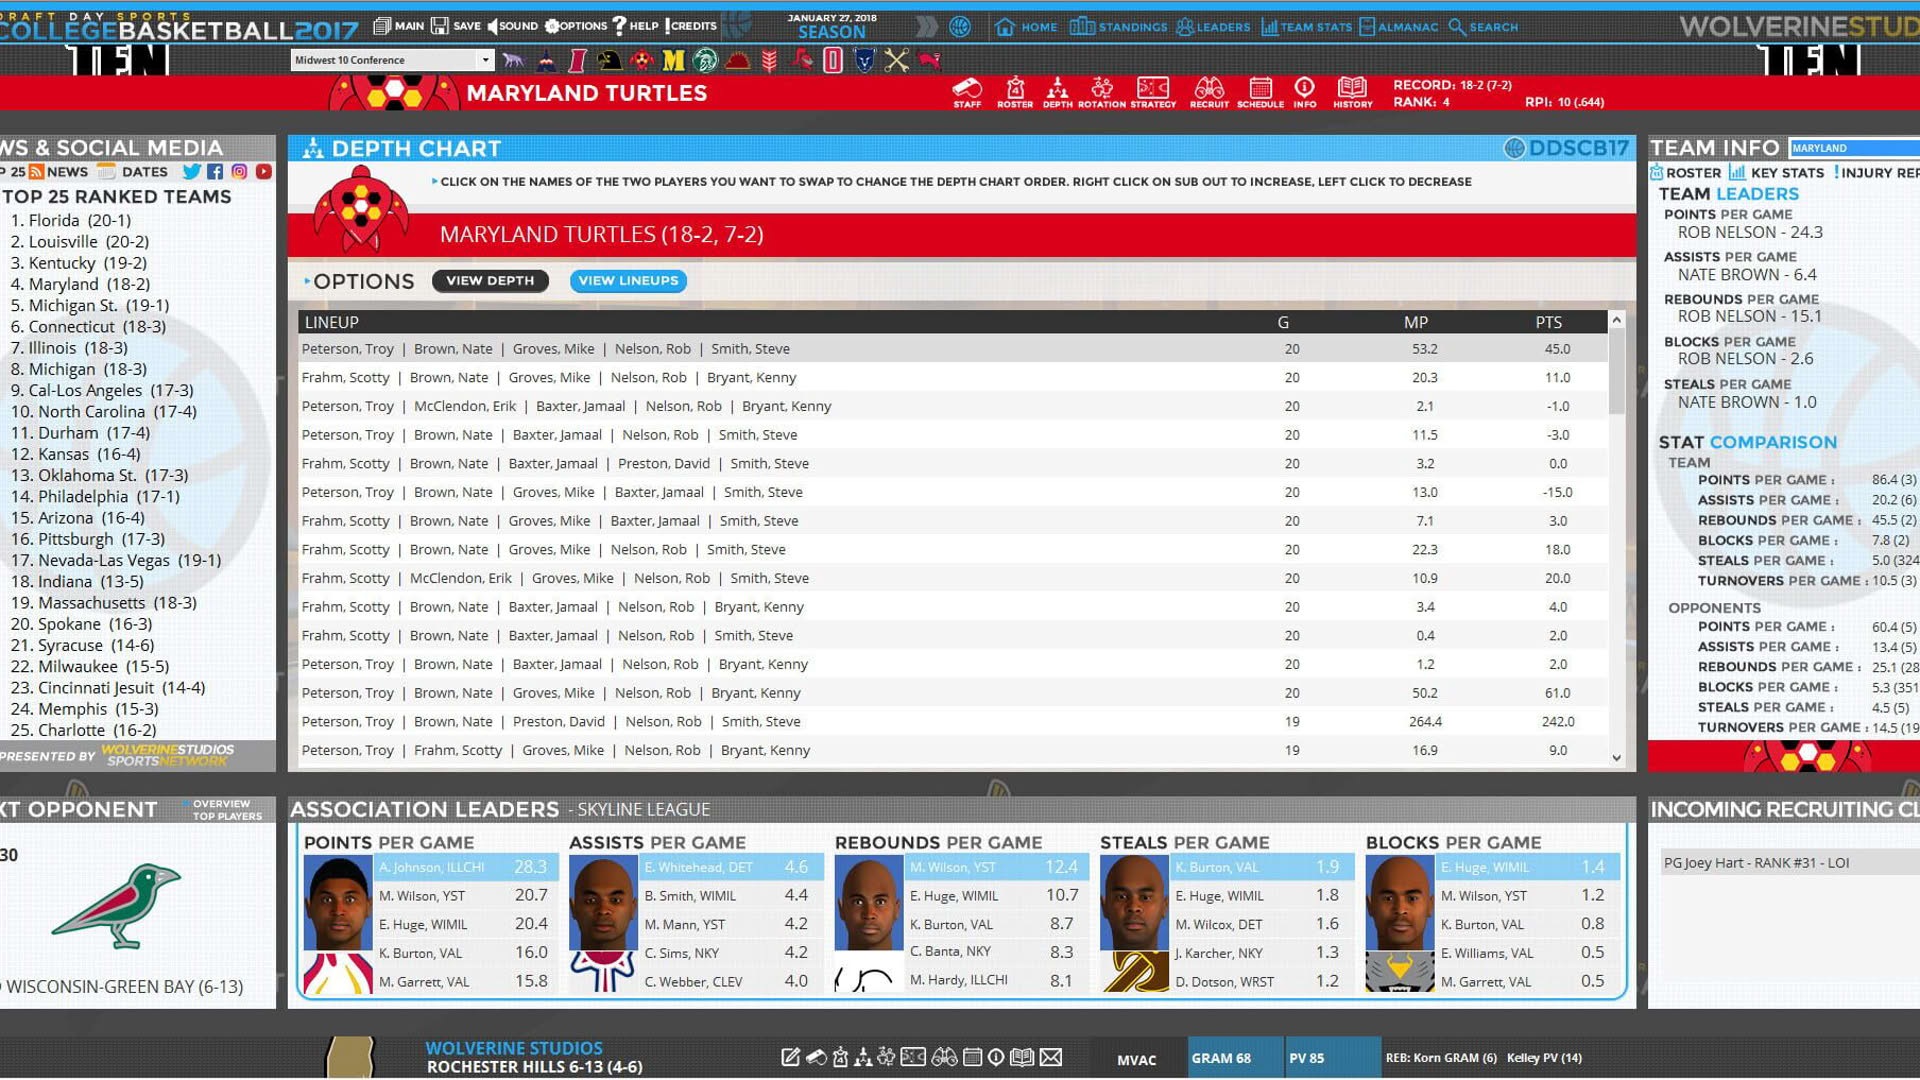Switch to team info Roster tab
This screenshot has width=1920, height=1080.
(1685, 172)
